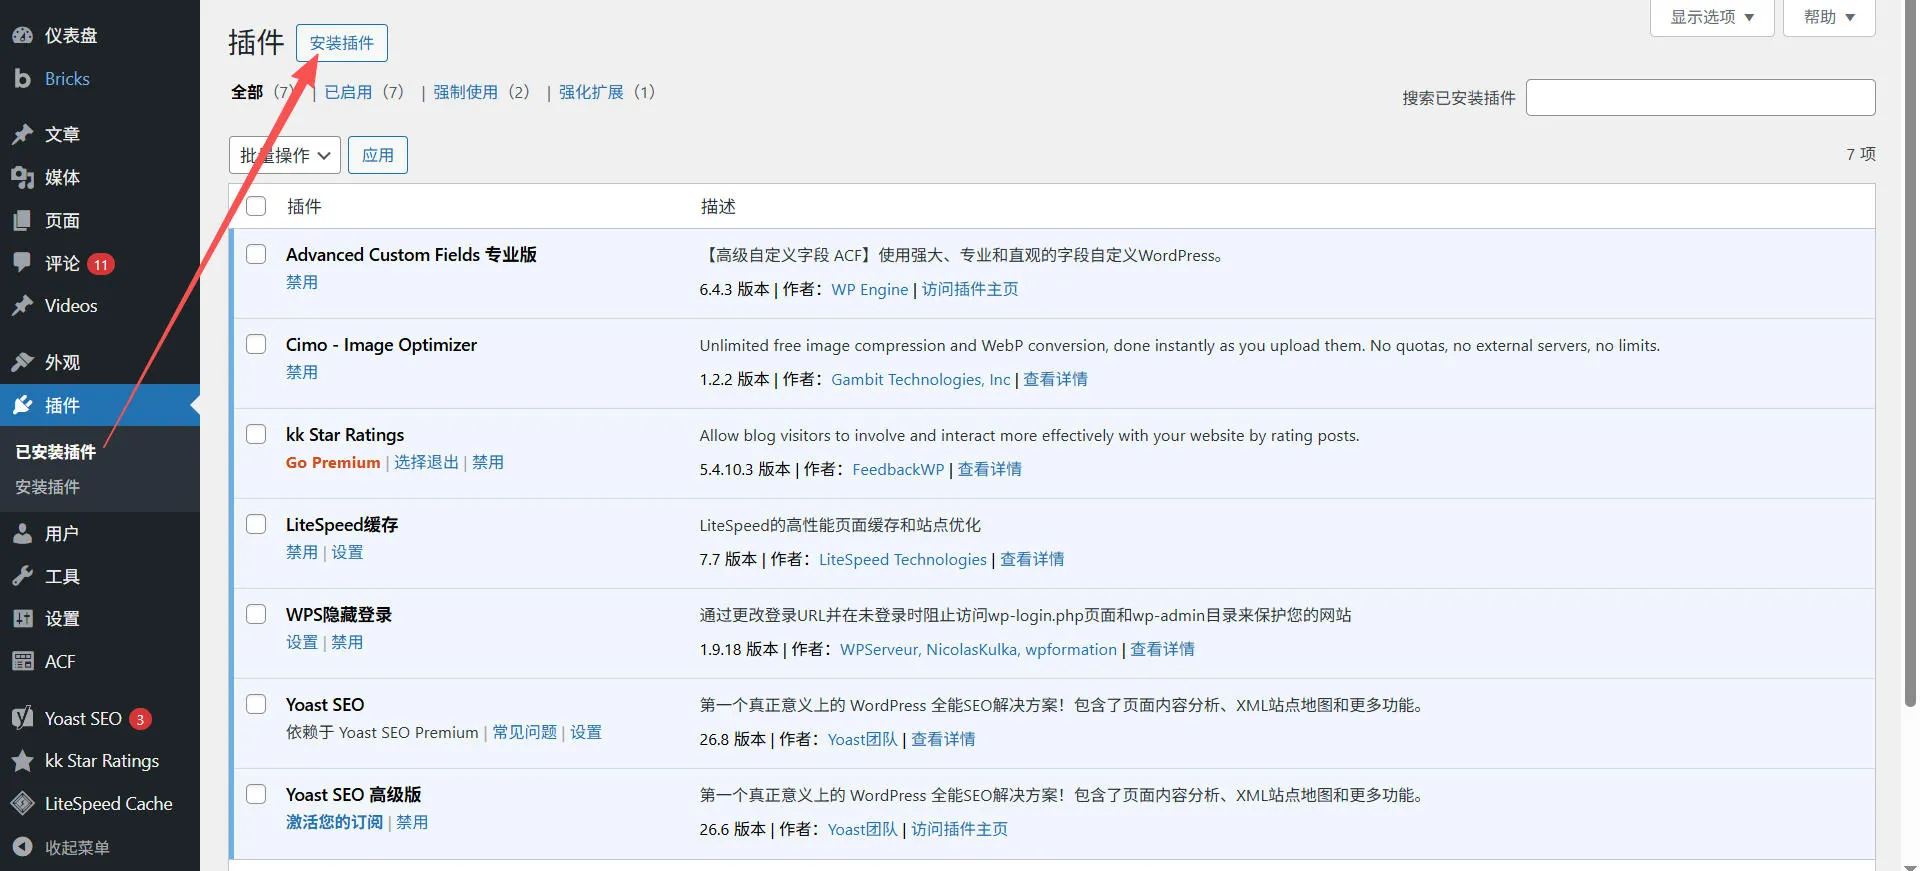Deactivate kk Star Ratings via 禁用
This screenshot has height=871, width=1920.
(x=488, y=462)
